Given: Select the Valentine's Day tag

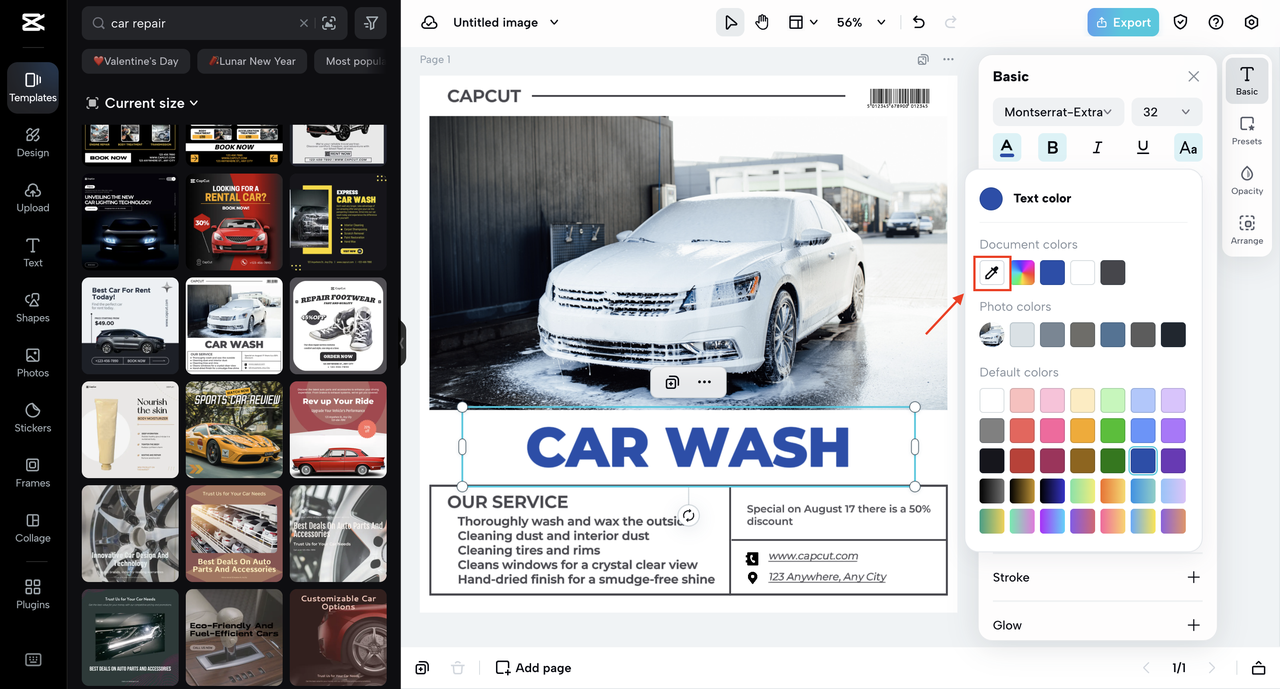Looking at the screenshot, I should [x=136, y=61].
